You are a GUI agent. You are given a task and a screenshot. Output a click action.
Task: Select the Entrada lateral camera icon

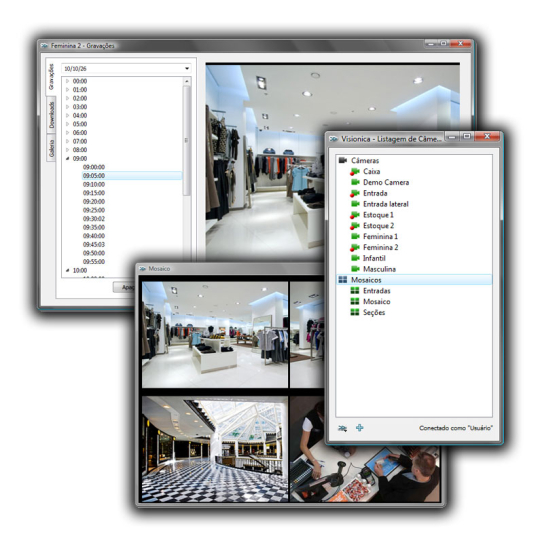[x=355, y=204]
